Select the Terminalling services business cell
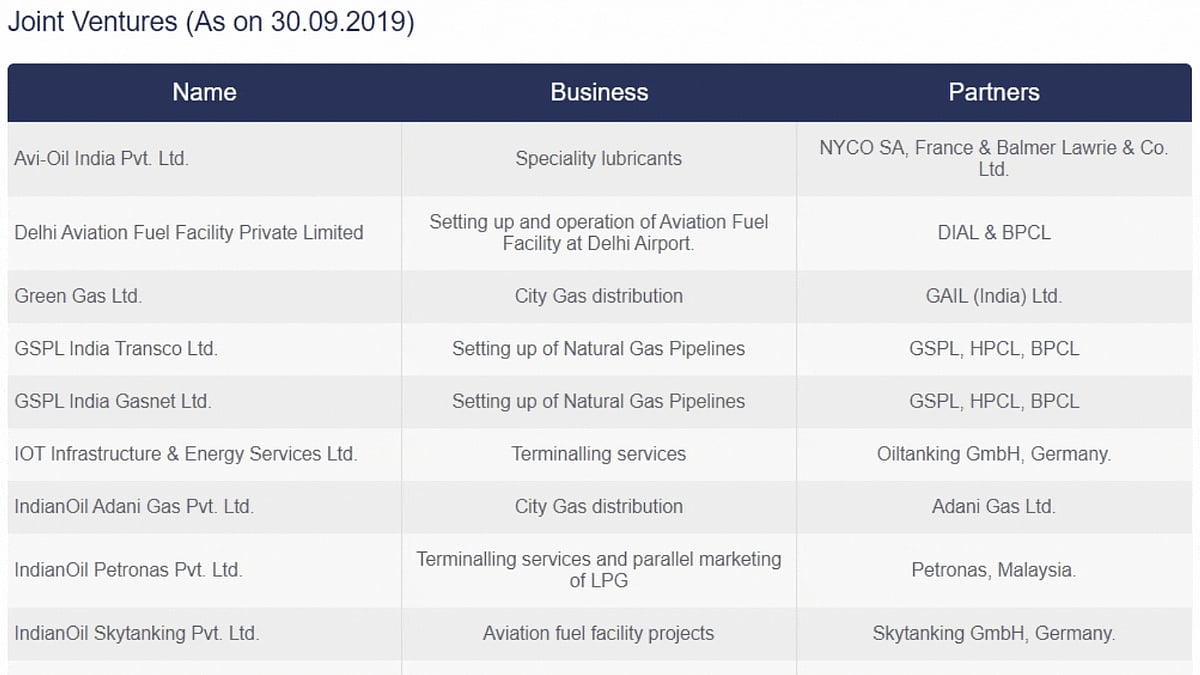Screen dimensions: 1200x675 599,454
